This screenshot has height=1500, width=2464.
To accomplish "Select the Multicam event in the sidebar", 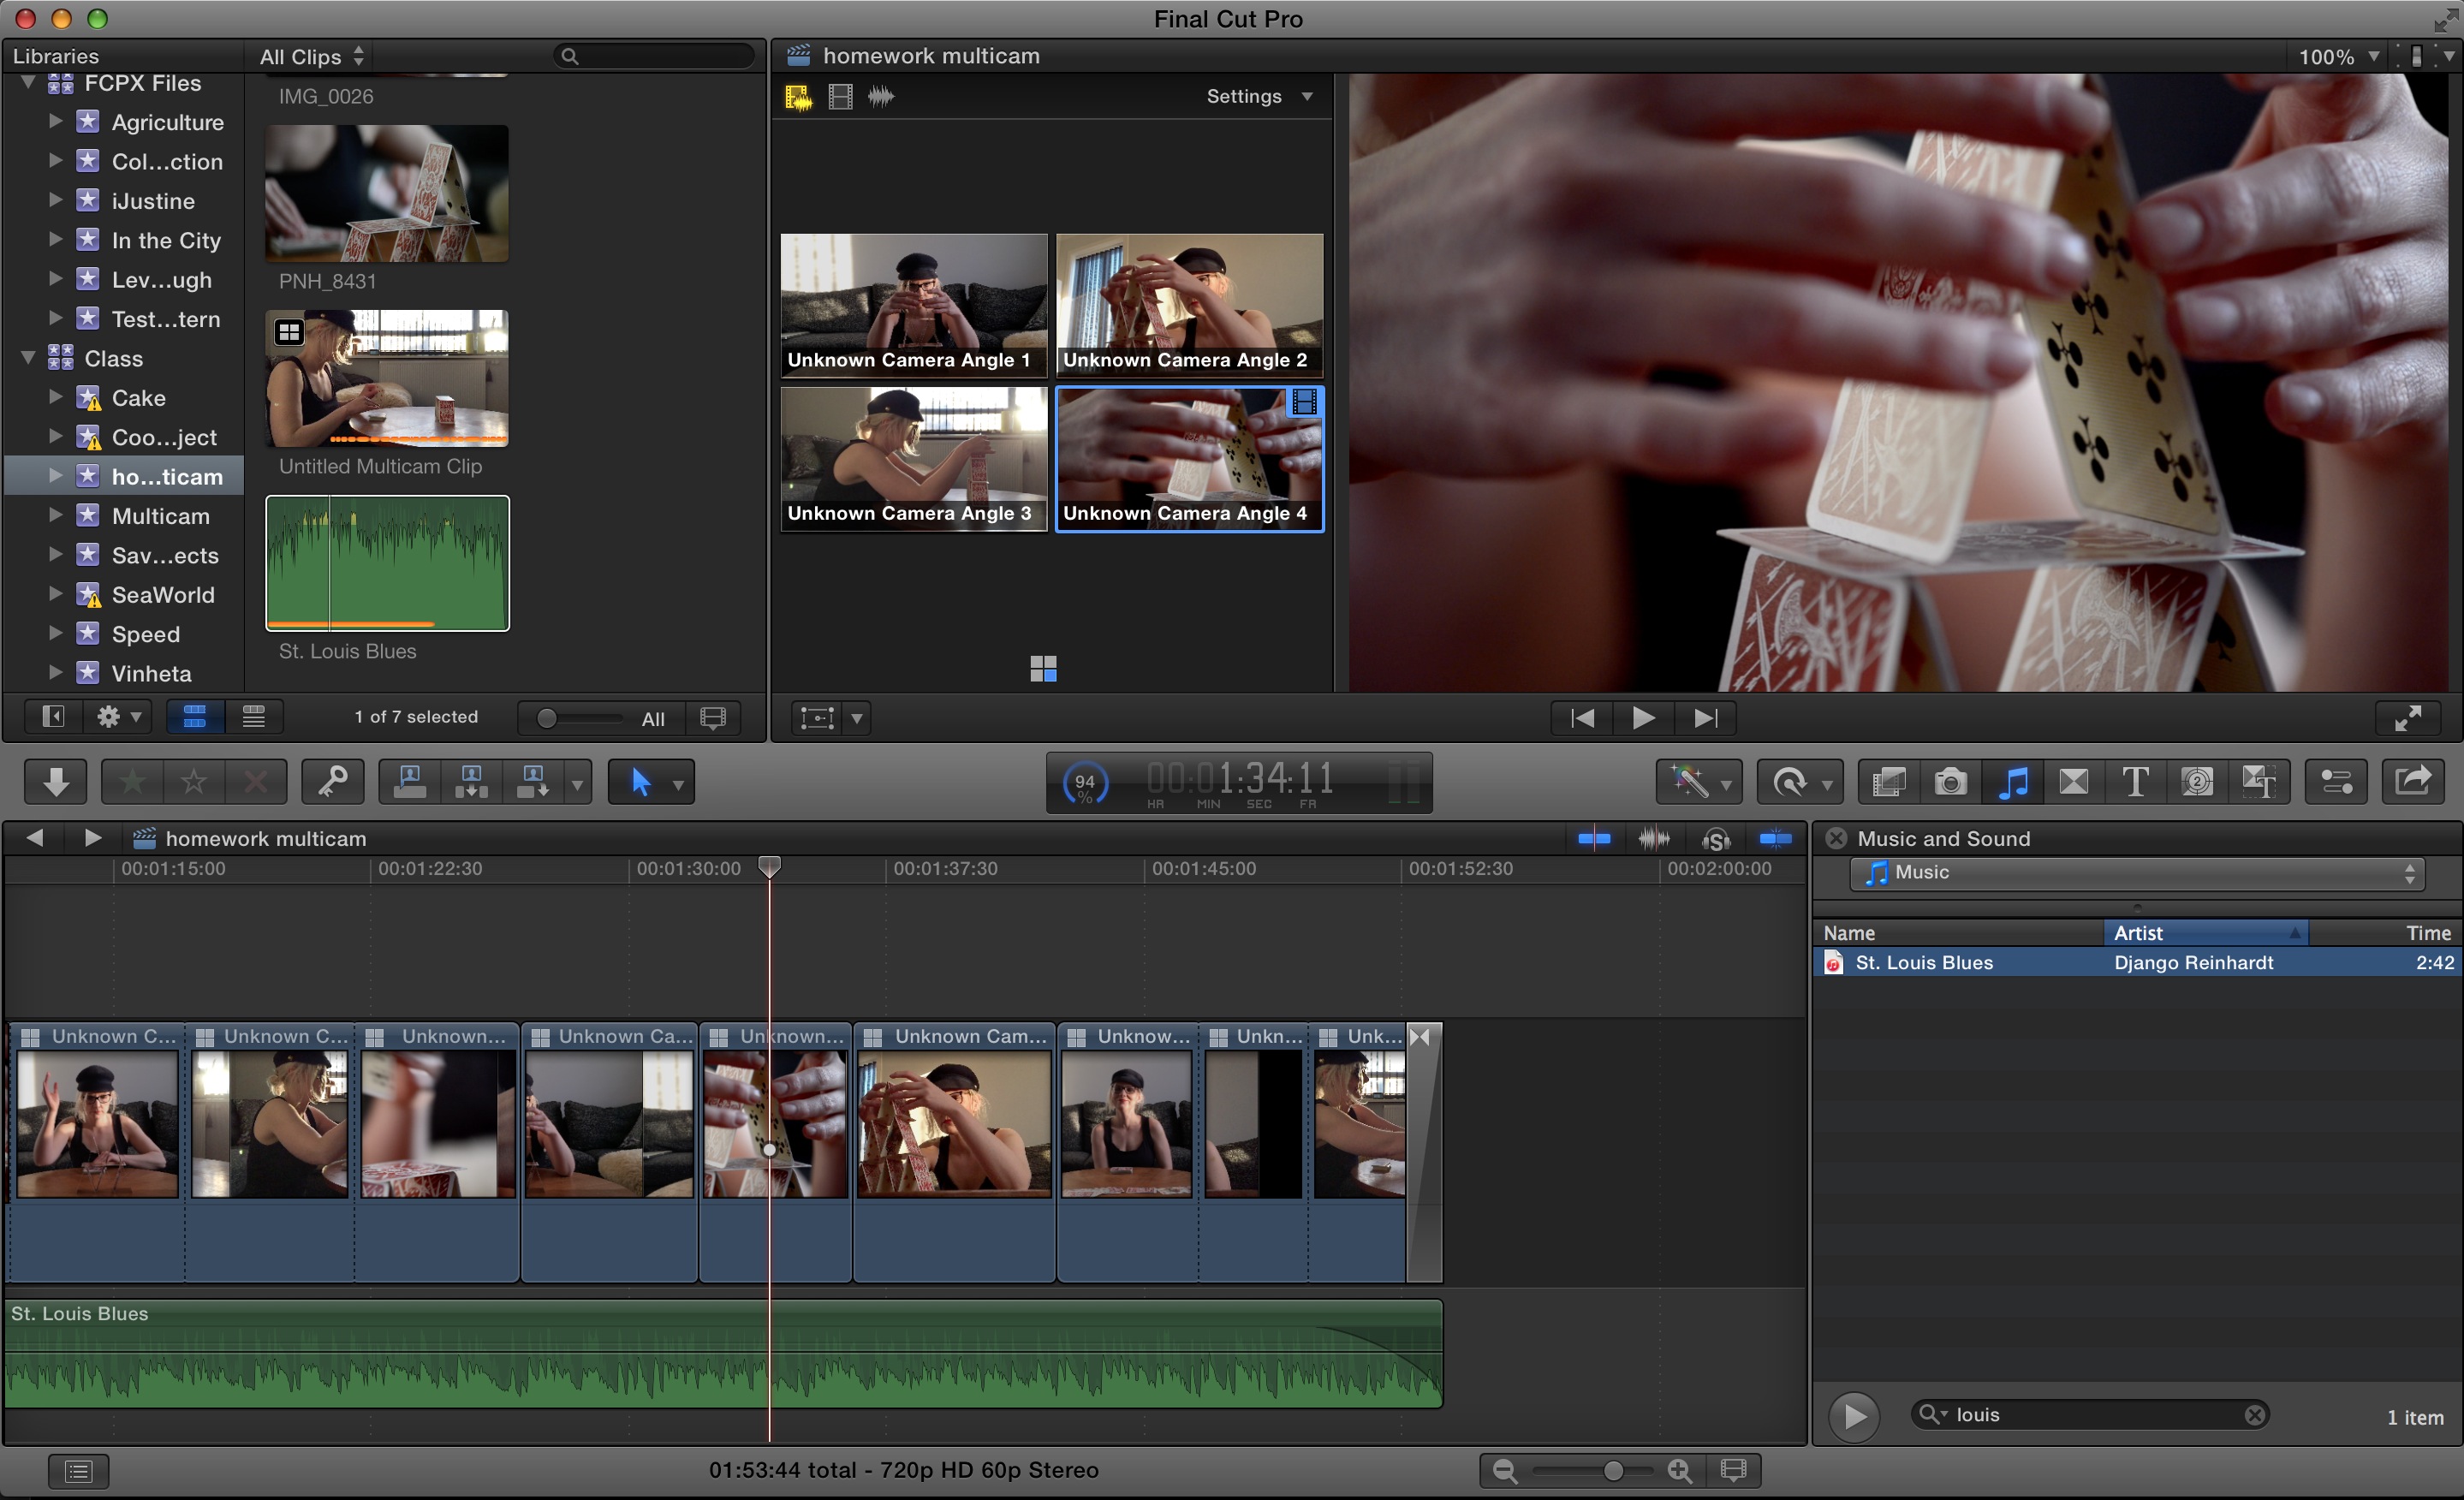I will [x=161, y=516].
